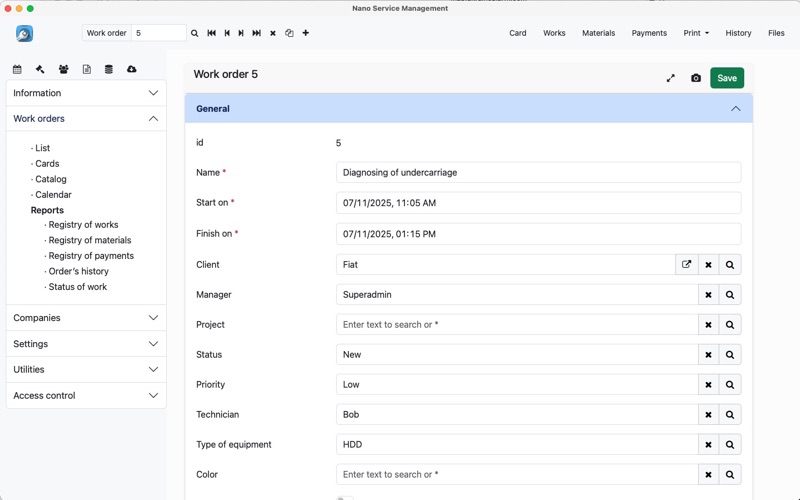Viewport: 800px width, 500px height.
Task: Clear the Technician field
Action: (708, 415)
